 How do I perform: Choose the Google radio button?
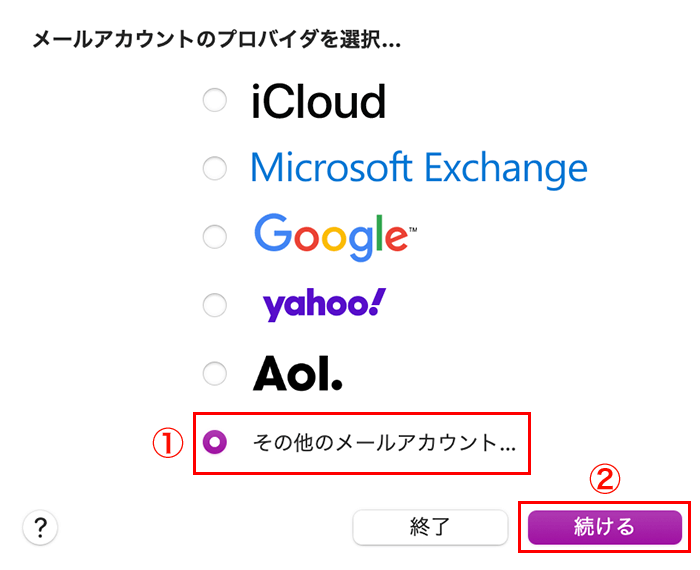tap(215, 236)
